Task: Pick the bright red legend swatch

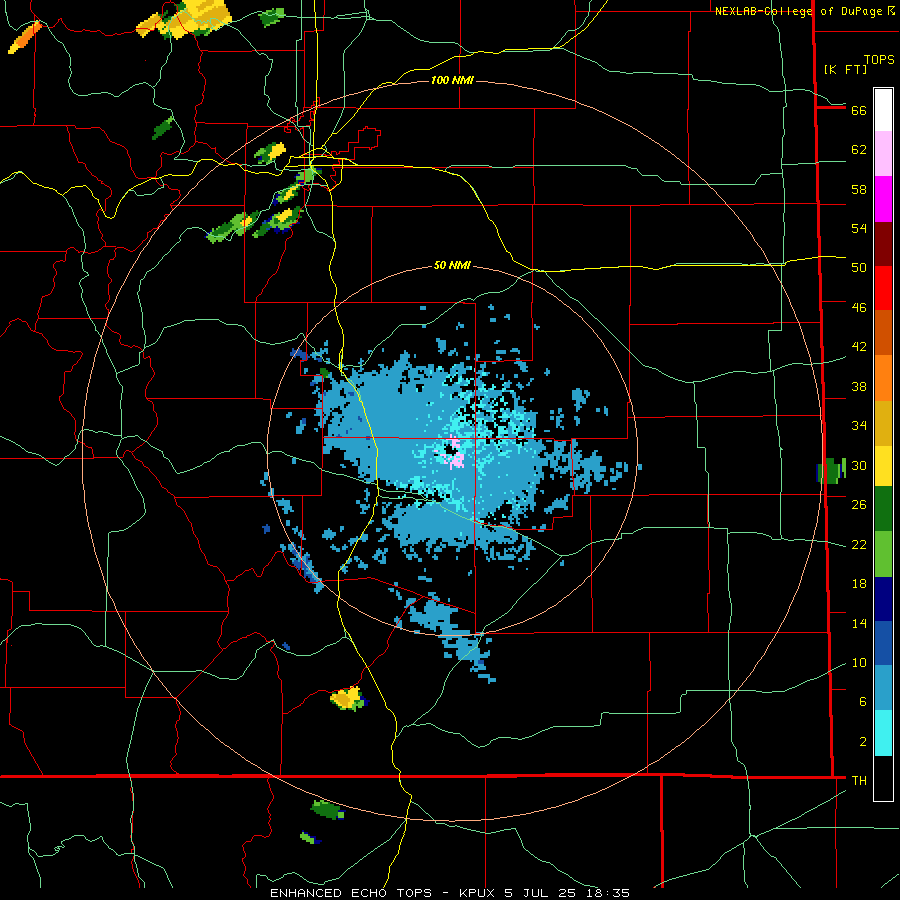Action: point(883,288)
